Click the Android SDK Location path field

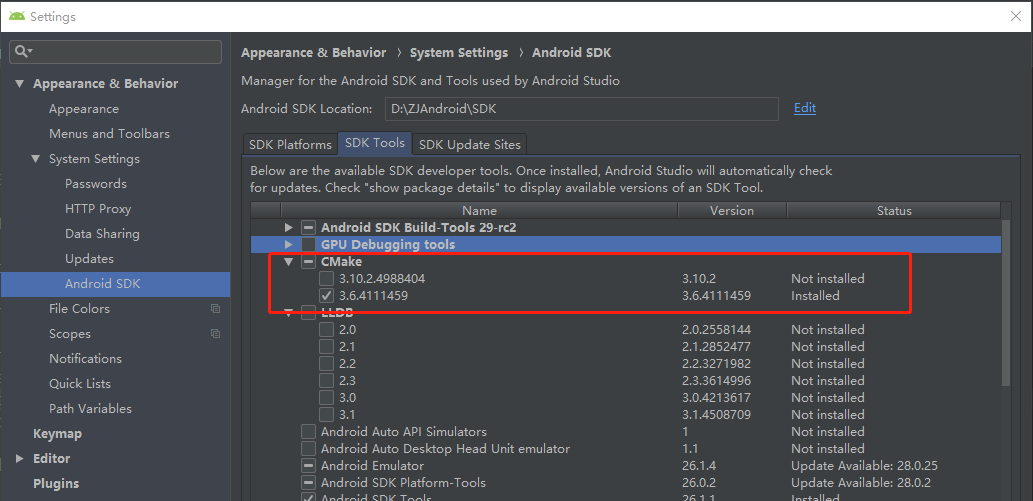tap(582, 109)
